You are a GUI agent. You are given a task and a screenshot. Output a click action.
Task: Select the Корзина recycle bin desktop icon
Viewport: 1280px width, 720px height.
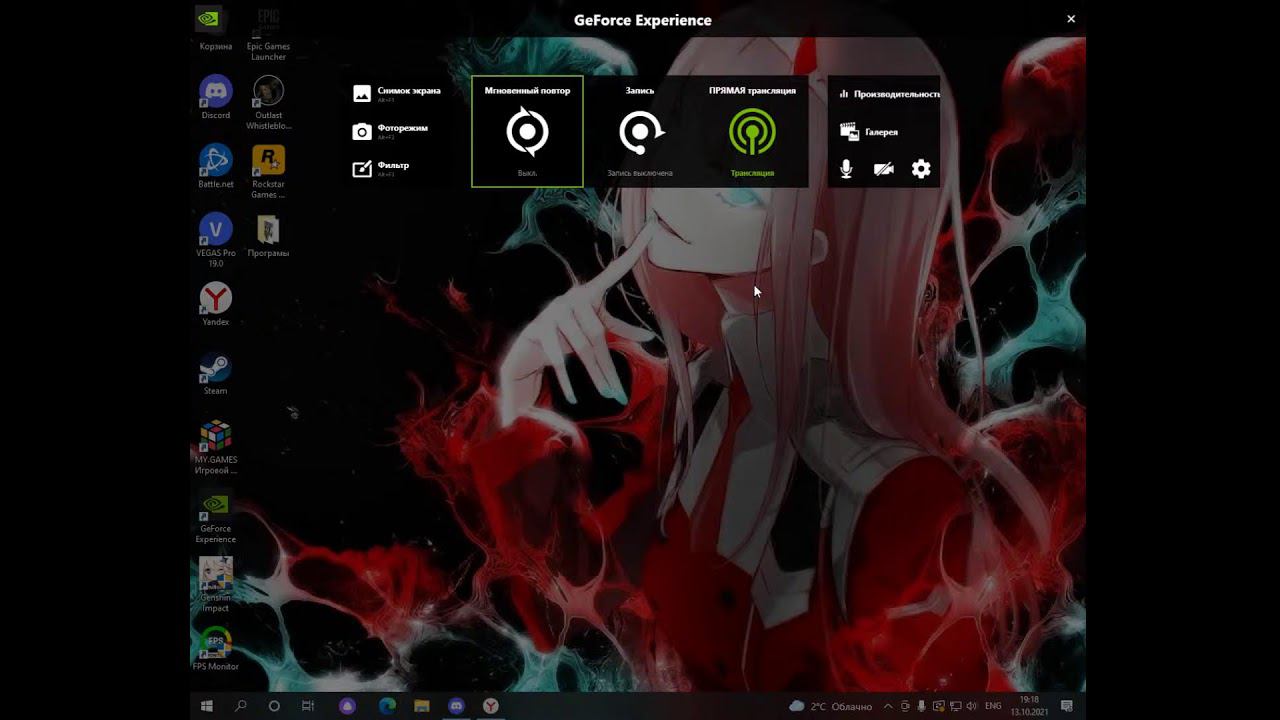[216, 29]
